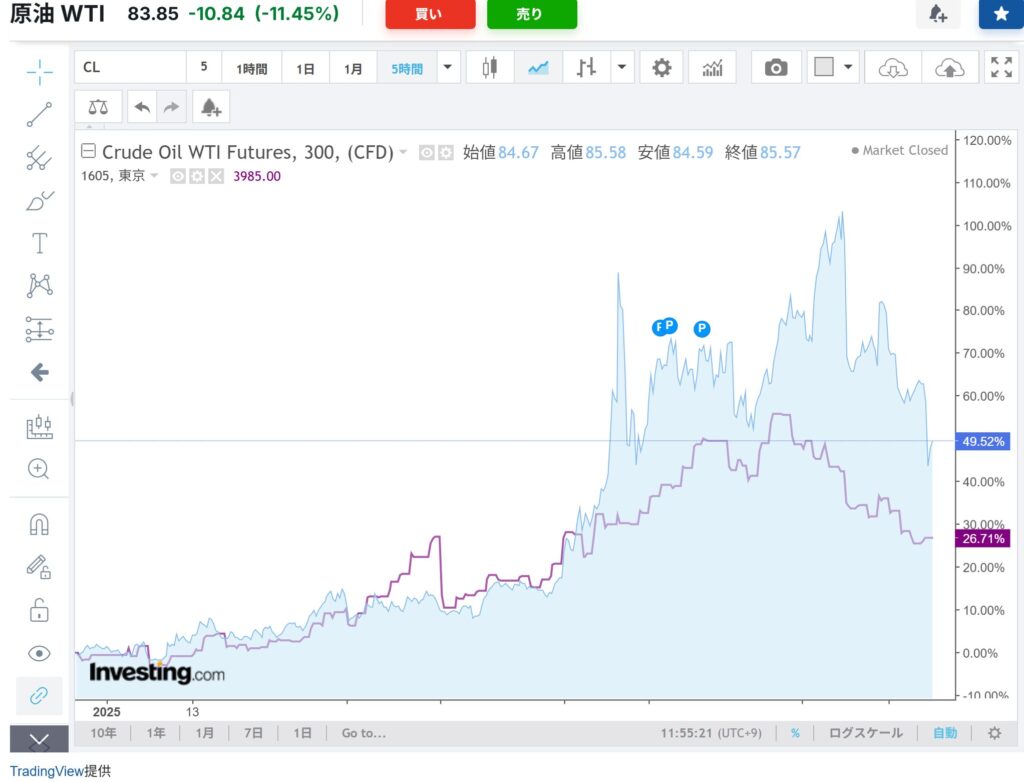The height and width of the screenshot is (782, 1024).
Task: Choose the text annotation tool
Action: point(39,243)
